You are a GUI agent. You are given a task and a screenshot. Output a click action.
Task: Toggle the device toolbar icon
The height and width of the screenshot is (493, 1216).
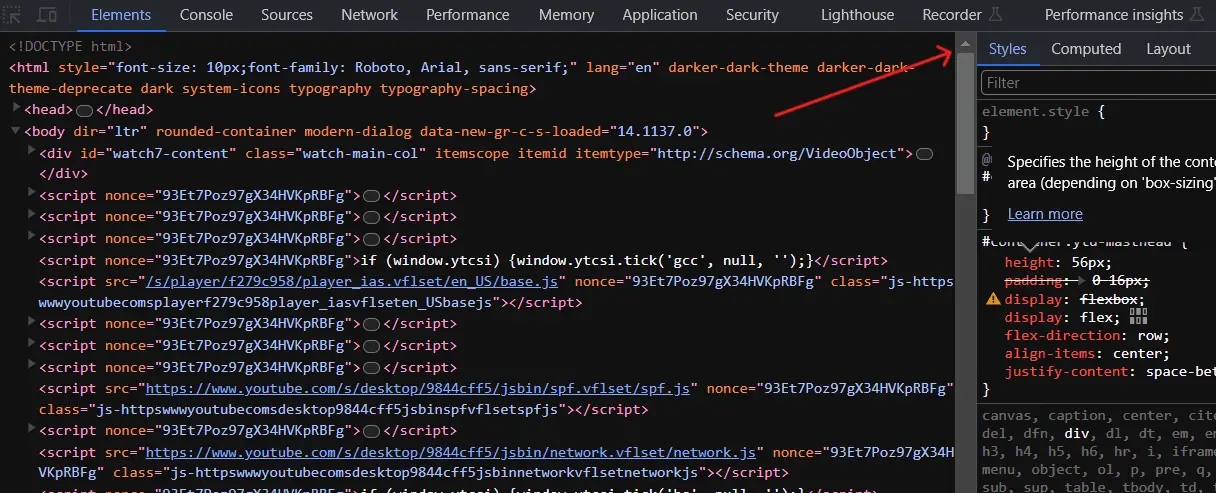[47, 15]
